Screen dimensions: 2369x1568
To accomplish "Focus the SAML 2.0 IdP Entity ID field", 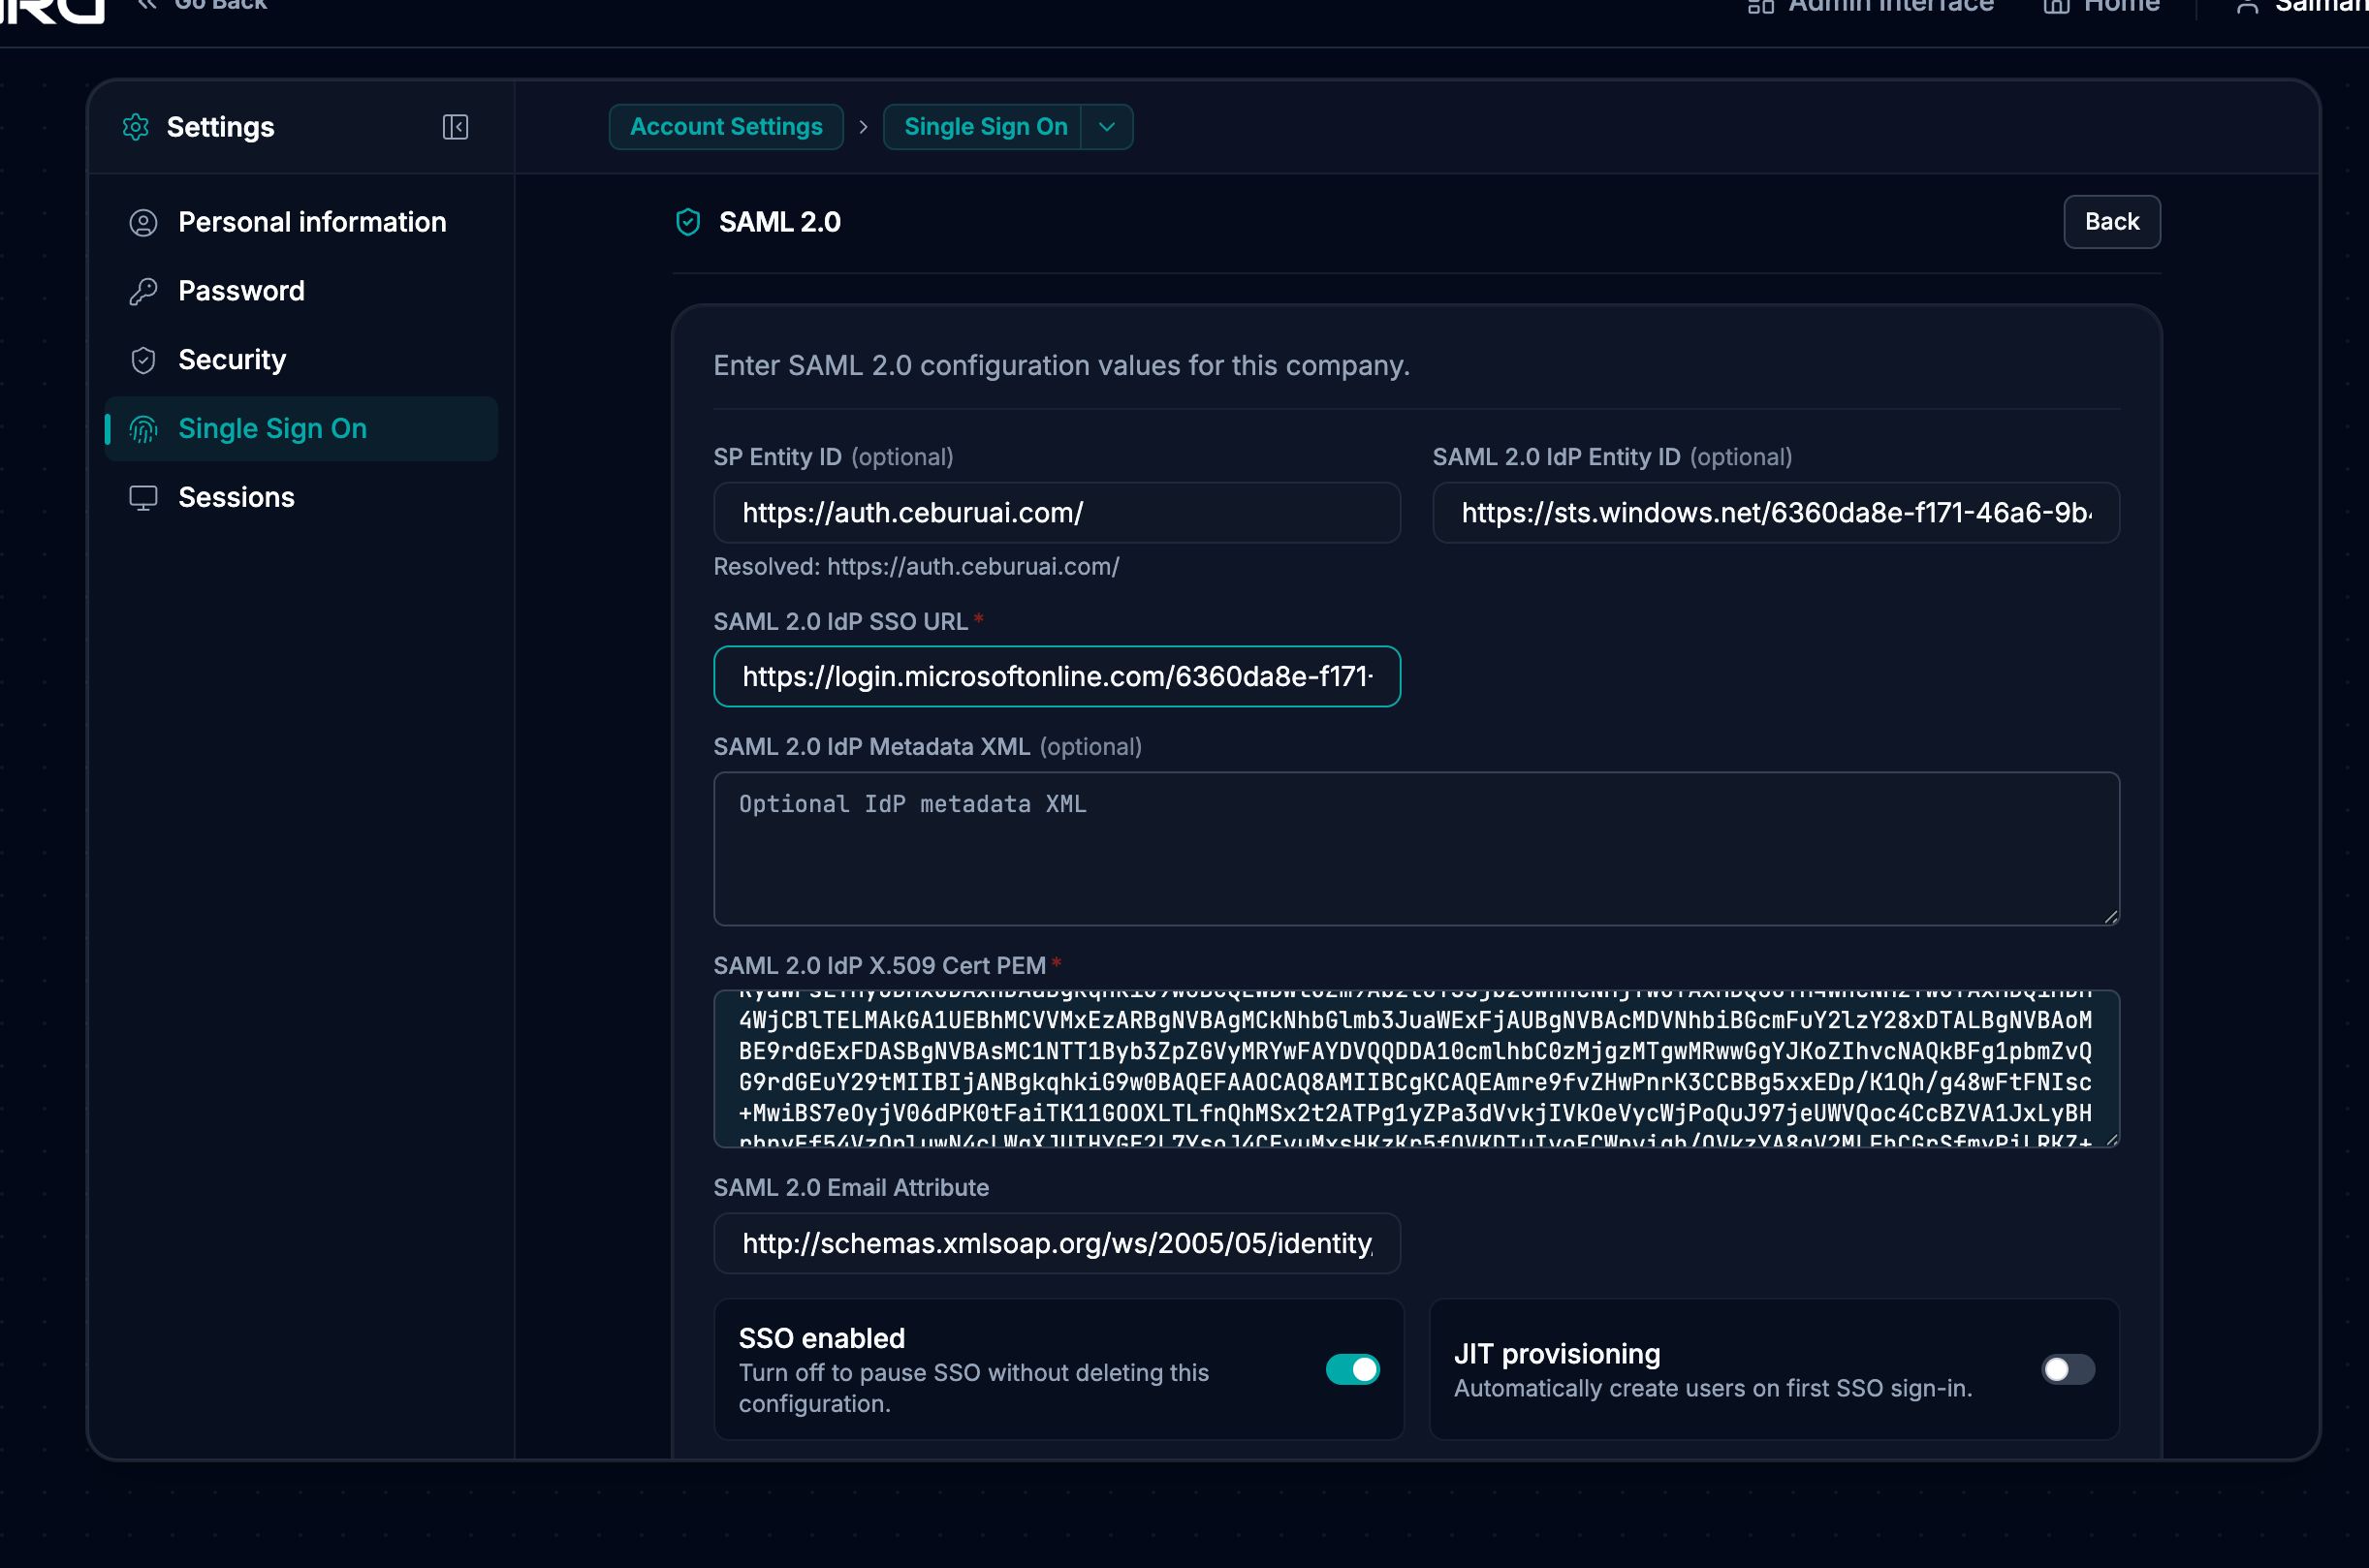I will pos(1776,513).
